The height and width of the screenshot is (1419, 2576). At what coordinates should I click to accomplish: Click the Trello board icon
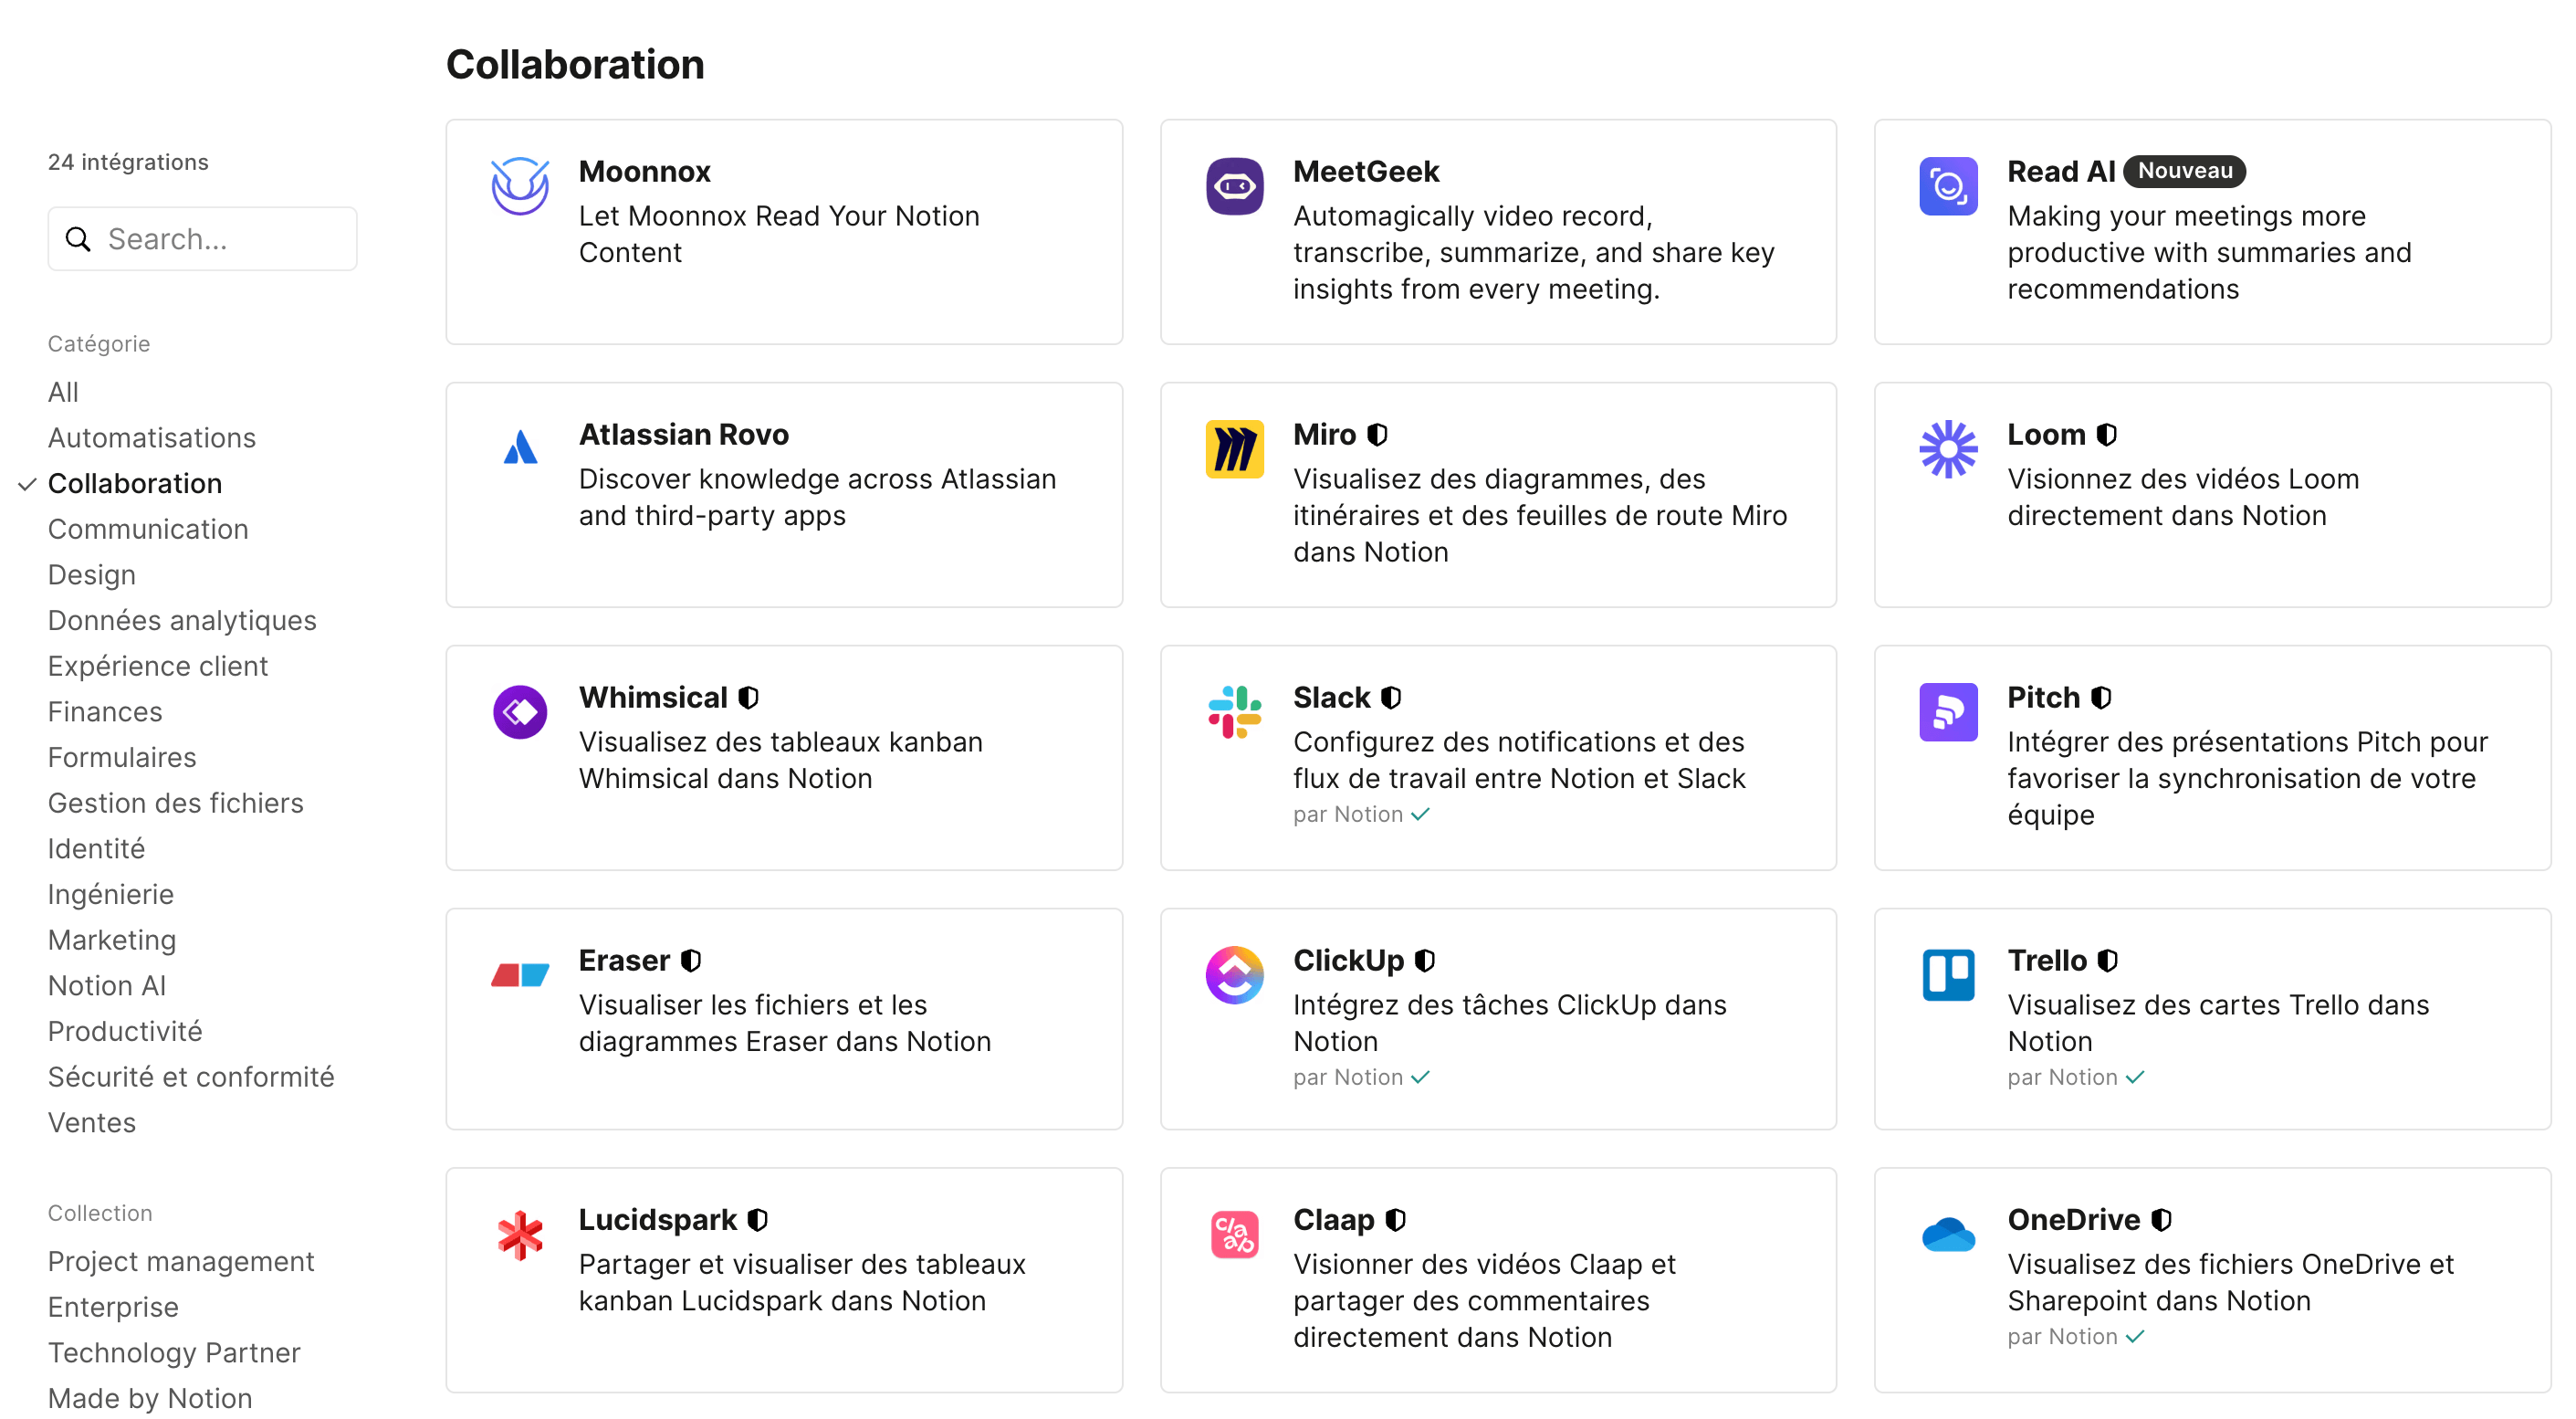click(1948, 975)
